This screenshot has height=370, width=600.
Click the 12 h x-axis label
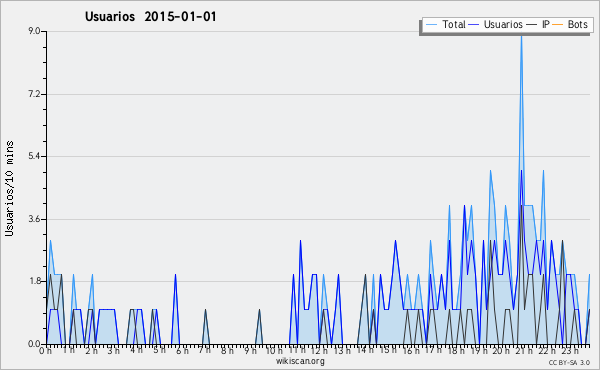319,350
